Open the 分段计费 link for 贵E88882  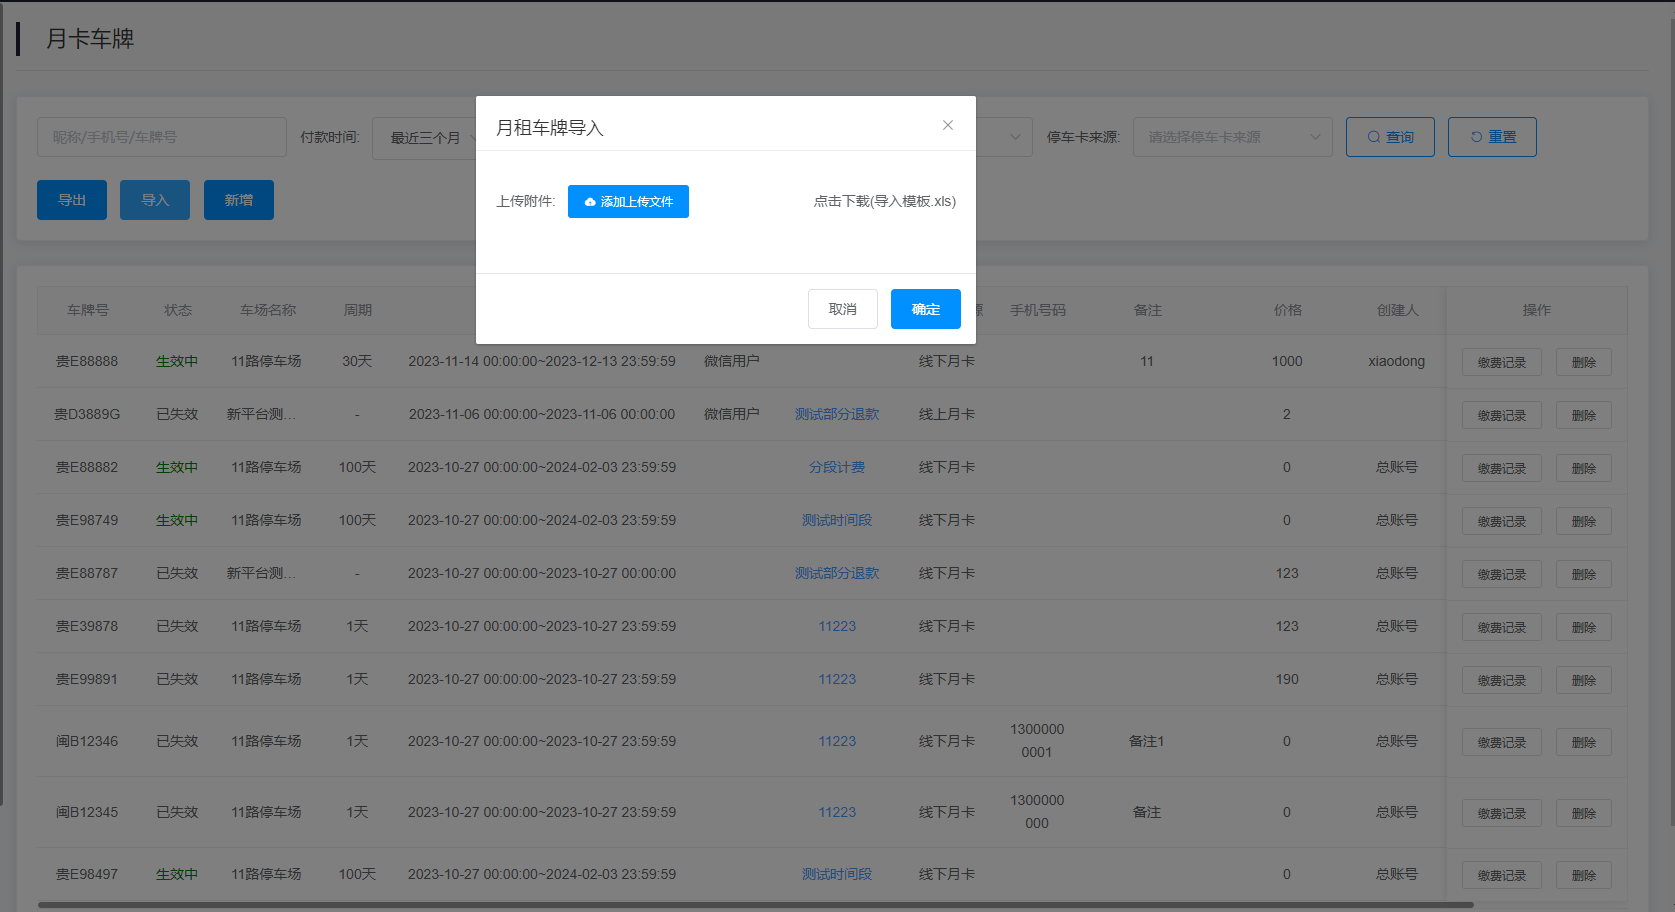pos(836,467)
